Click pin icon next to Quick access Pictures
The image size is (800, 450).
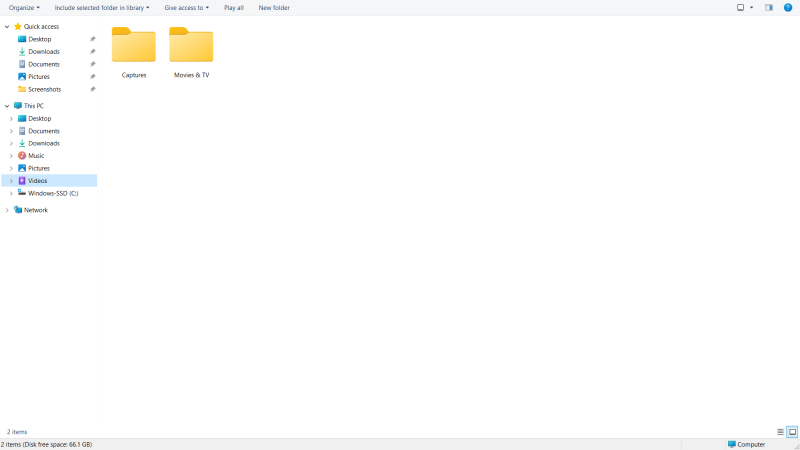tap(92, 77)
